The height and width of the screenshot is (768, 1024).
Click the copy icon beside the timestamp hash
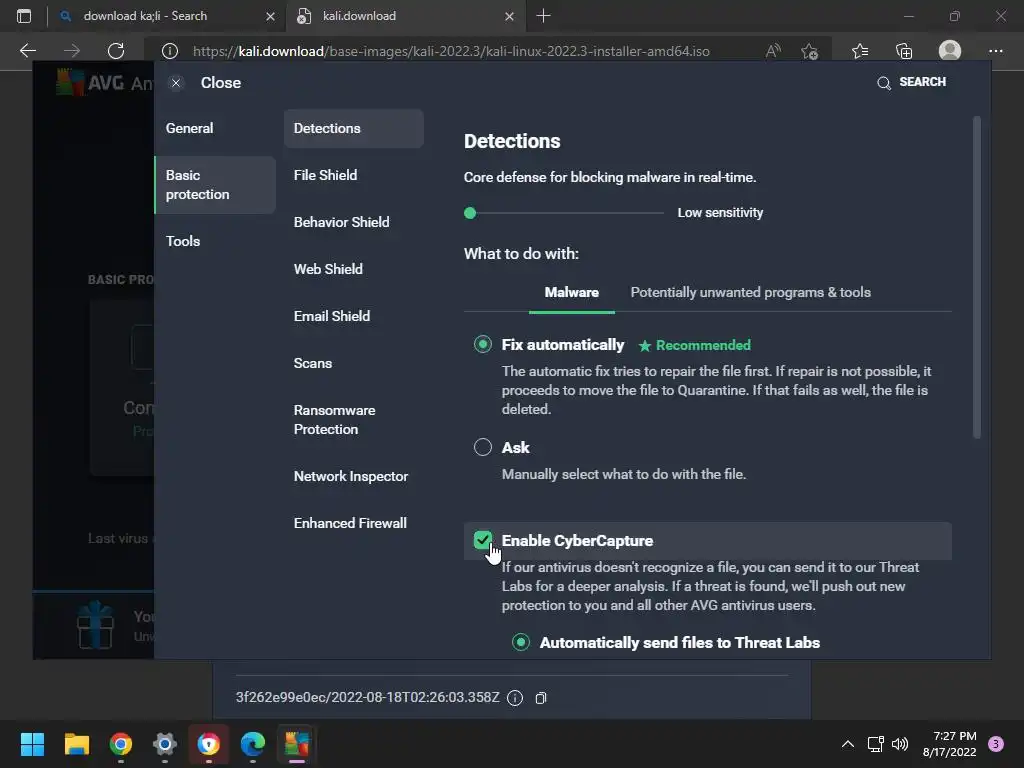[541, 698]
